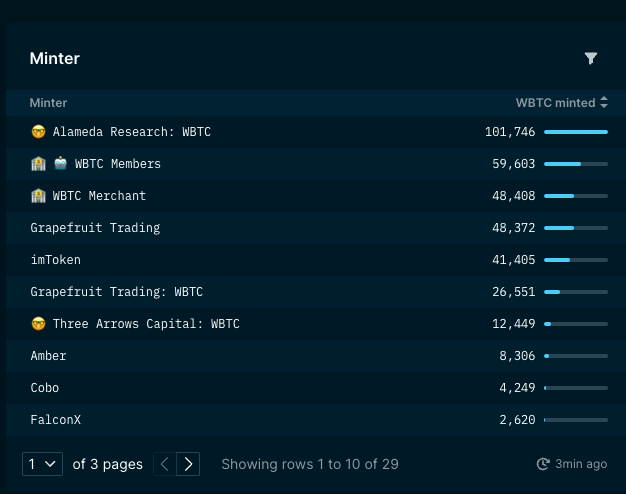Viewport: 626px width, 494px height.
Task: Click the WBTC minted column header
Action: (555, 103)
